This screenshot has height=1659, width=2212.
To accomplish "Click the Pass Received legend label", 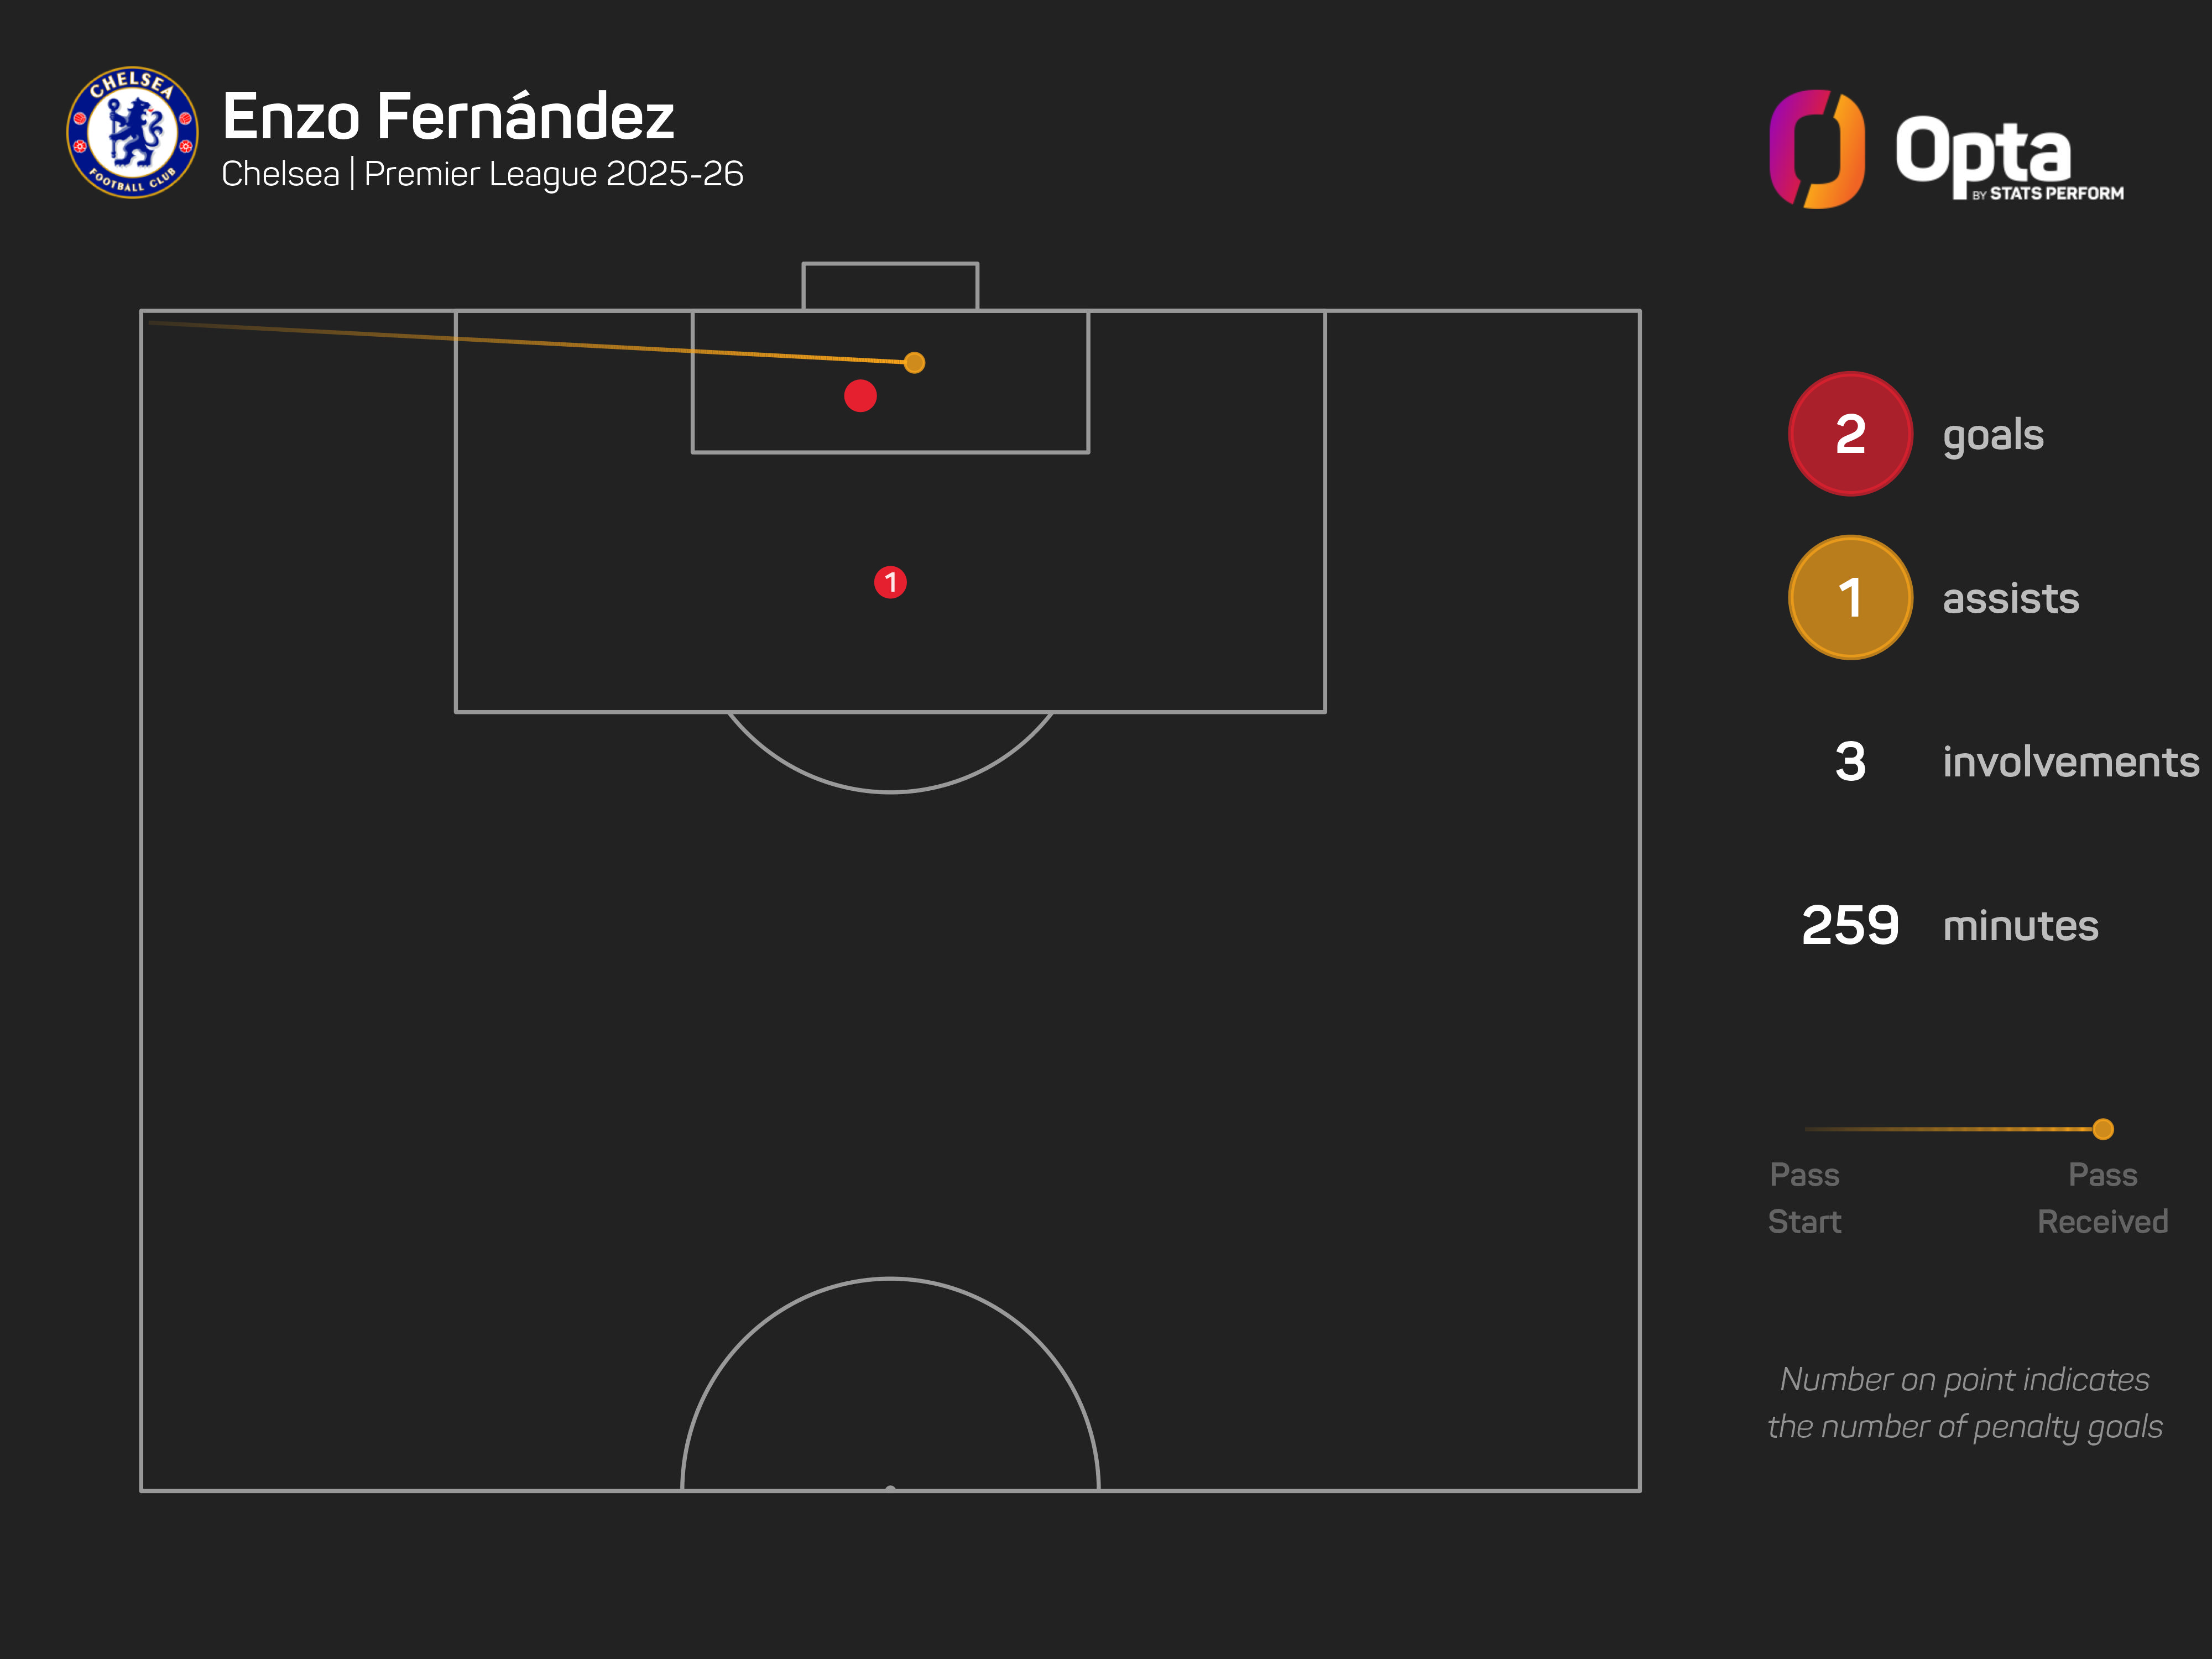I will click(2102, 1197).
